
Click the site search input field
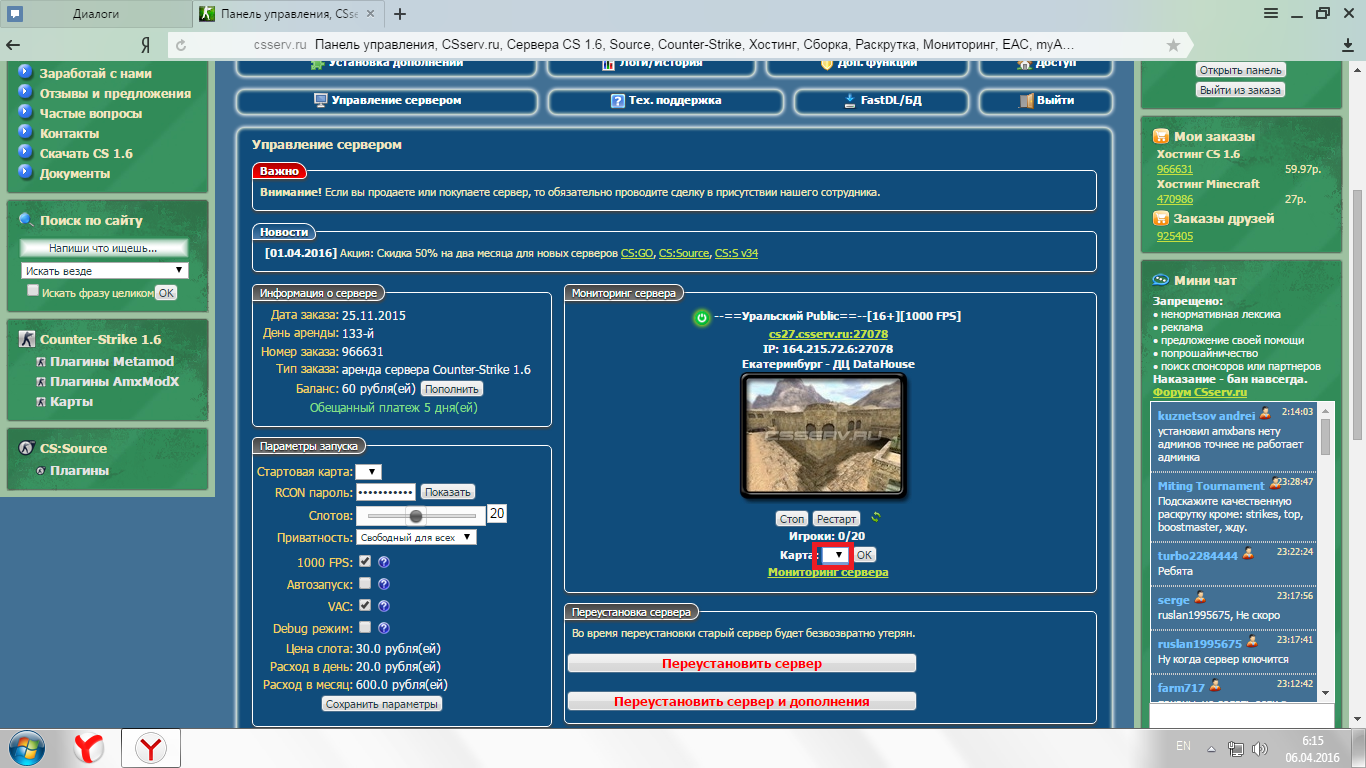[x=104, y=247]
